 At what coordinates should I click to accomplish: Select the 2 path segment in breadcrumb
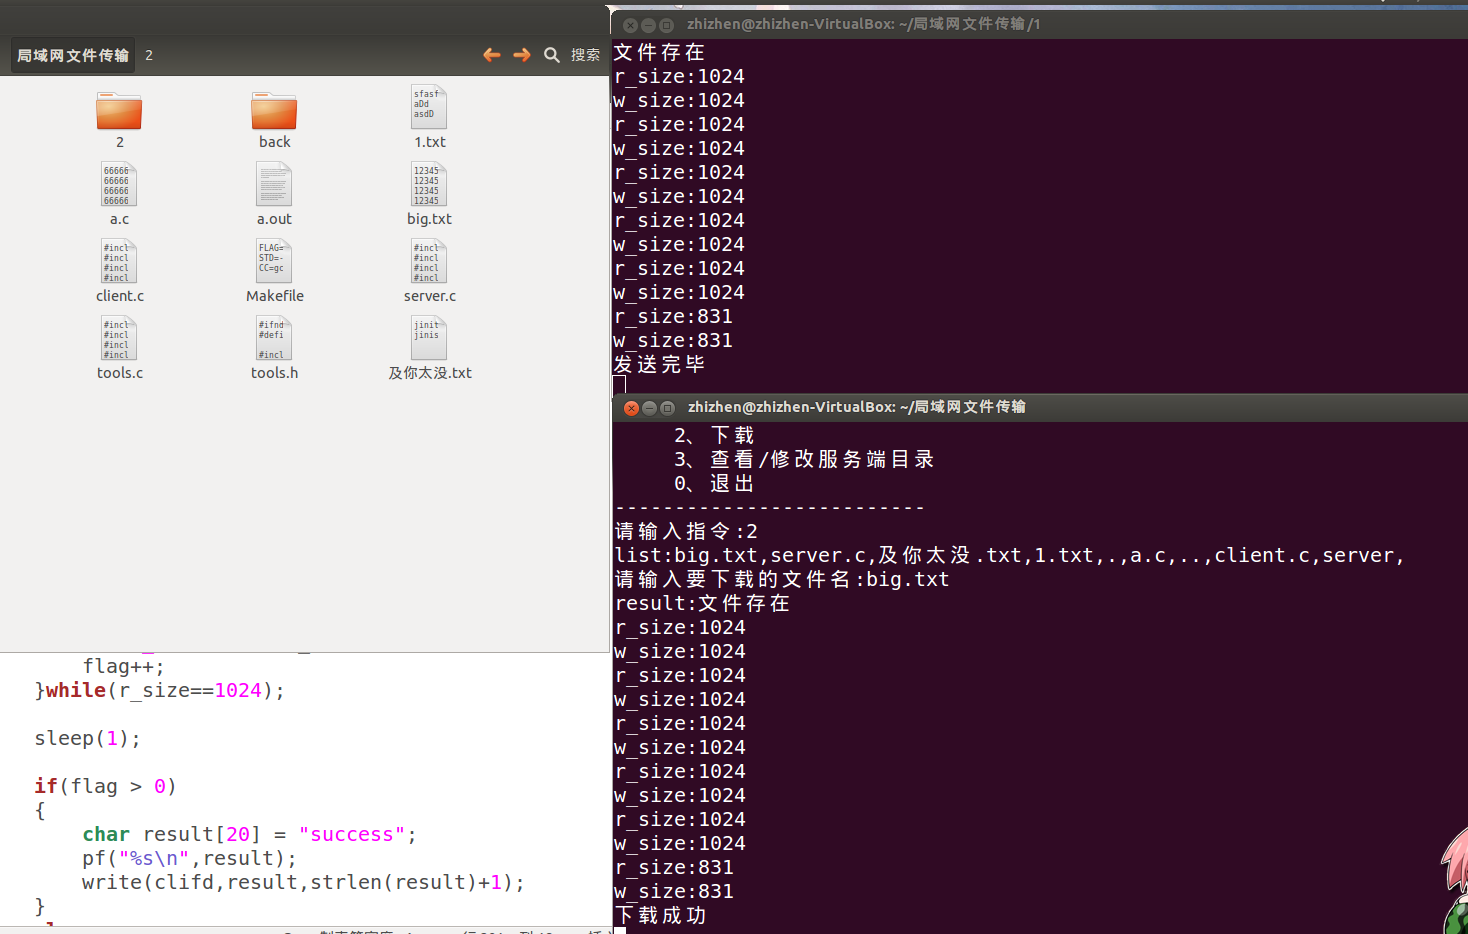pos(148,55)
